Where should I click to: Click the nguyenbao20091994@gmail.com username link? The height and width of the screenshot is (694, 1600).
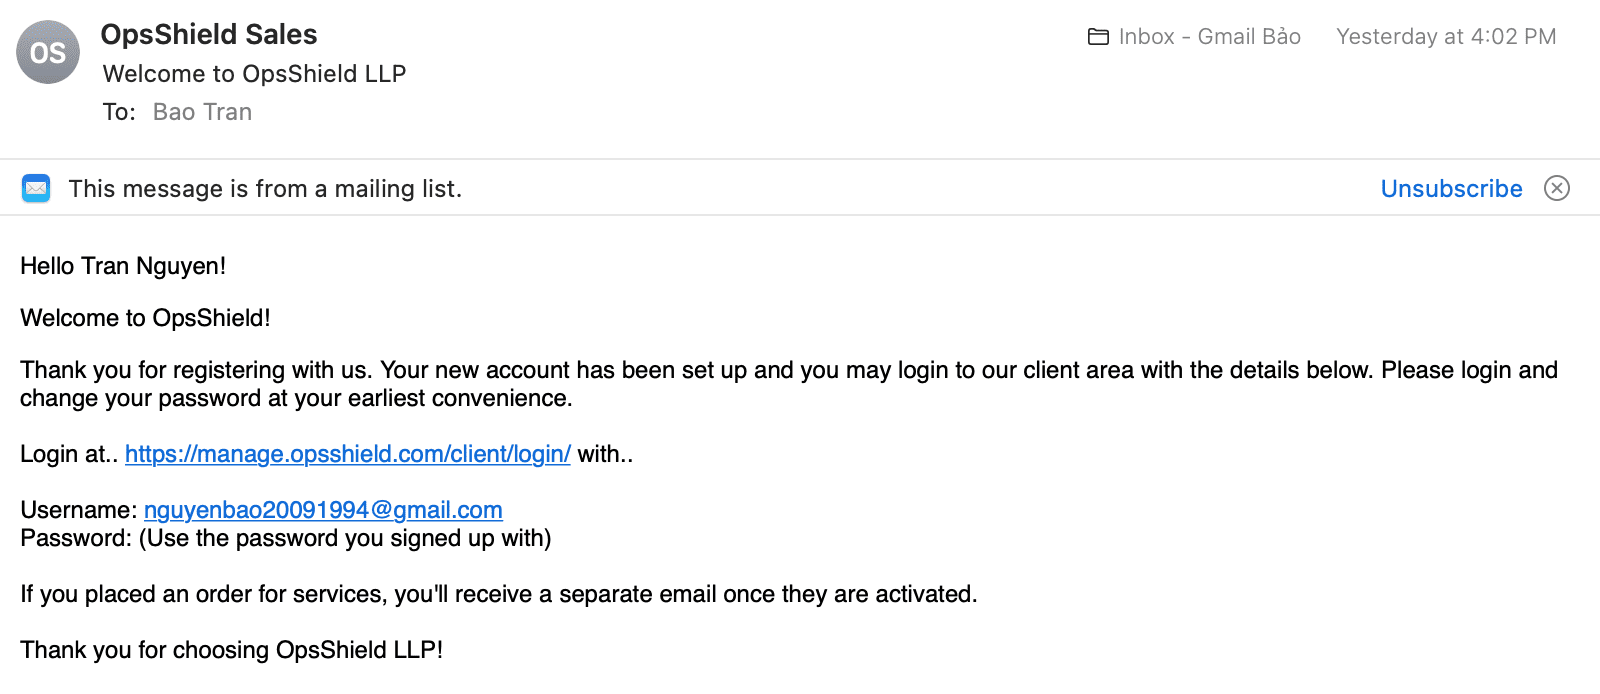[323, 510]
